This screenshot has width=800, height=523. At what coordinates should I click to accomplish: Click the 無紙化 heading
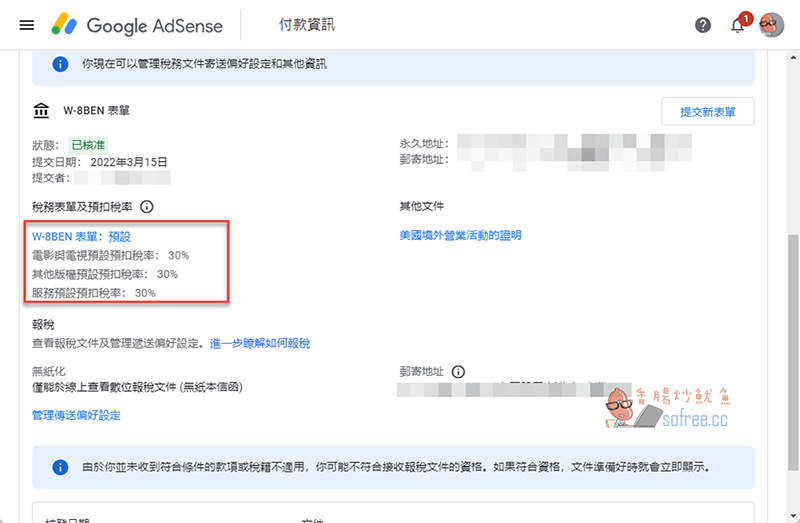(x=49, y=371)
